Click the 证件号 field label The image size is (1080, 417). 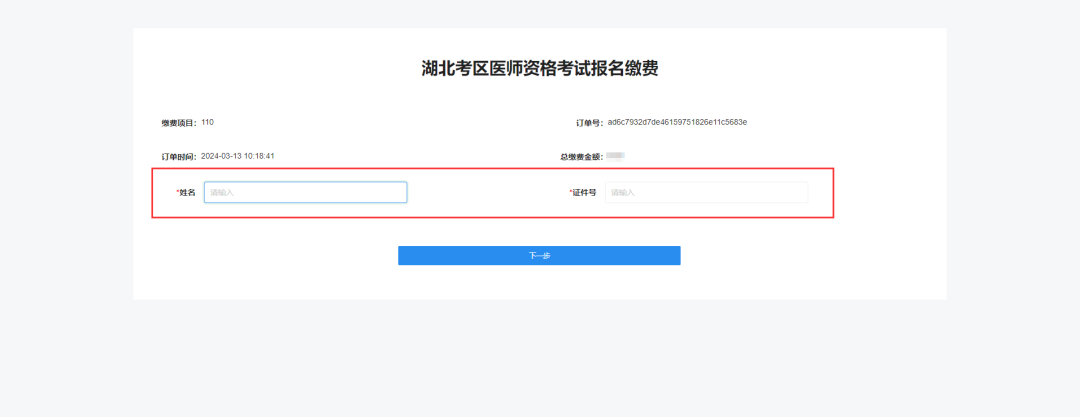pos(585,192)
